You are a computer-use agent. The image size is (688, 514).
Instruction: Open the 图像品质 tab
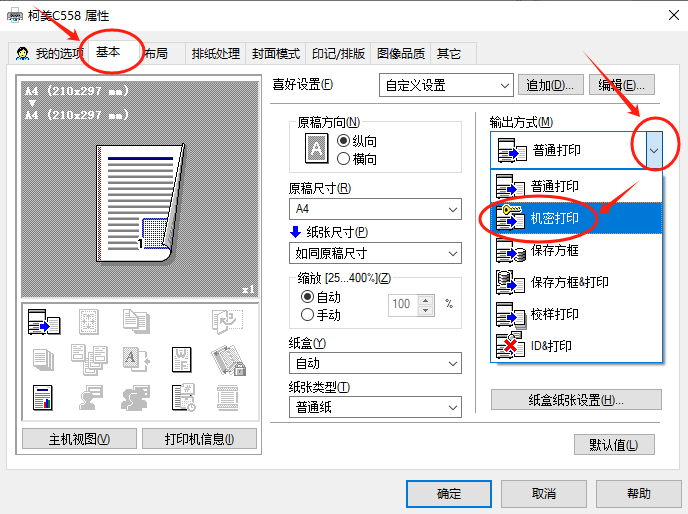[x=400, y=53]
